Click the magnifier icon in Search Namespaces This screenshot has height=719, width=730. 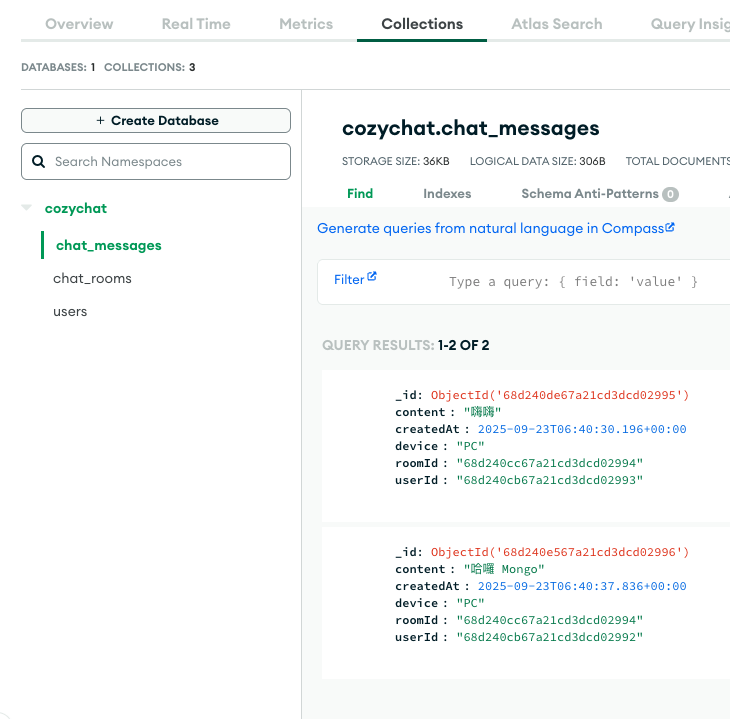pyautogui.click(x=39, y=162)
